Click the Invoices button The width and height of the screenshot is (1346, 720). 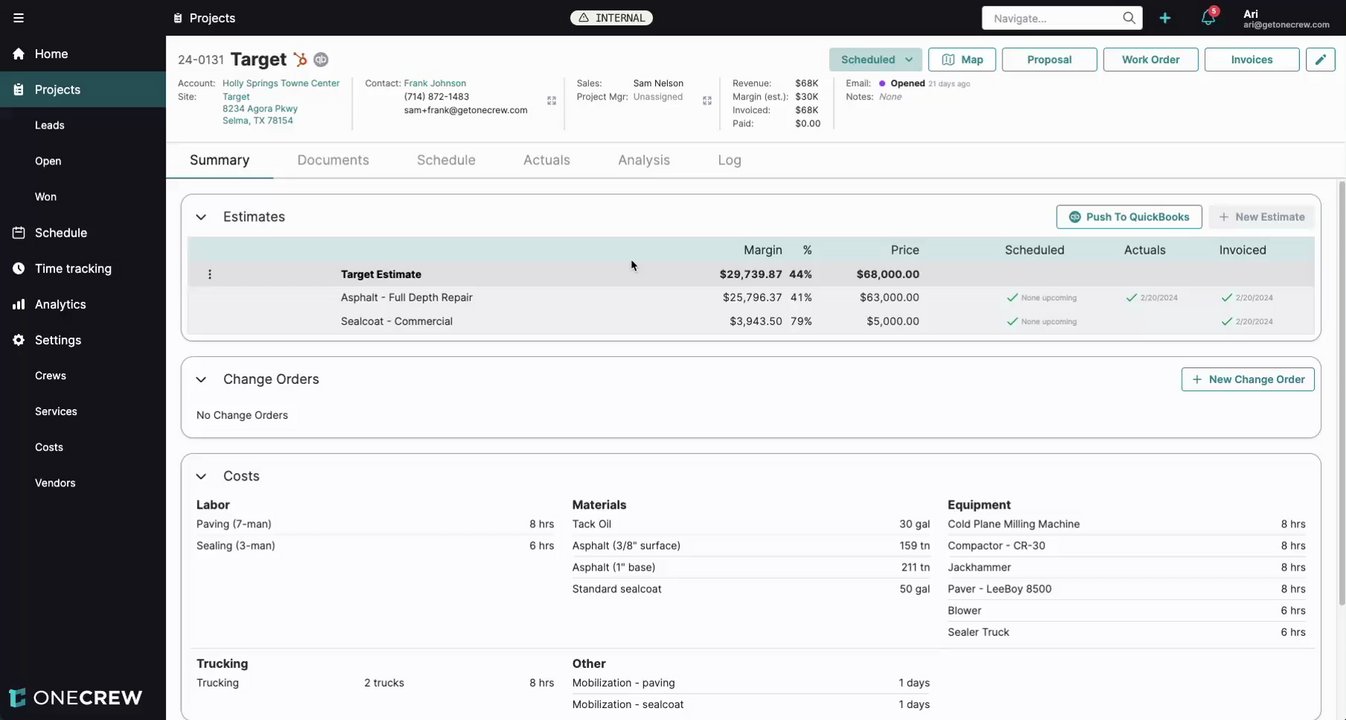(1252, 60)
